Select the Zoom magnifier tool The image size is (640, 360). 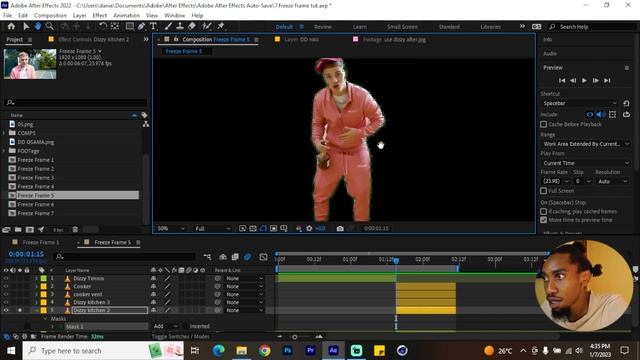tap(49, 26)
